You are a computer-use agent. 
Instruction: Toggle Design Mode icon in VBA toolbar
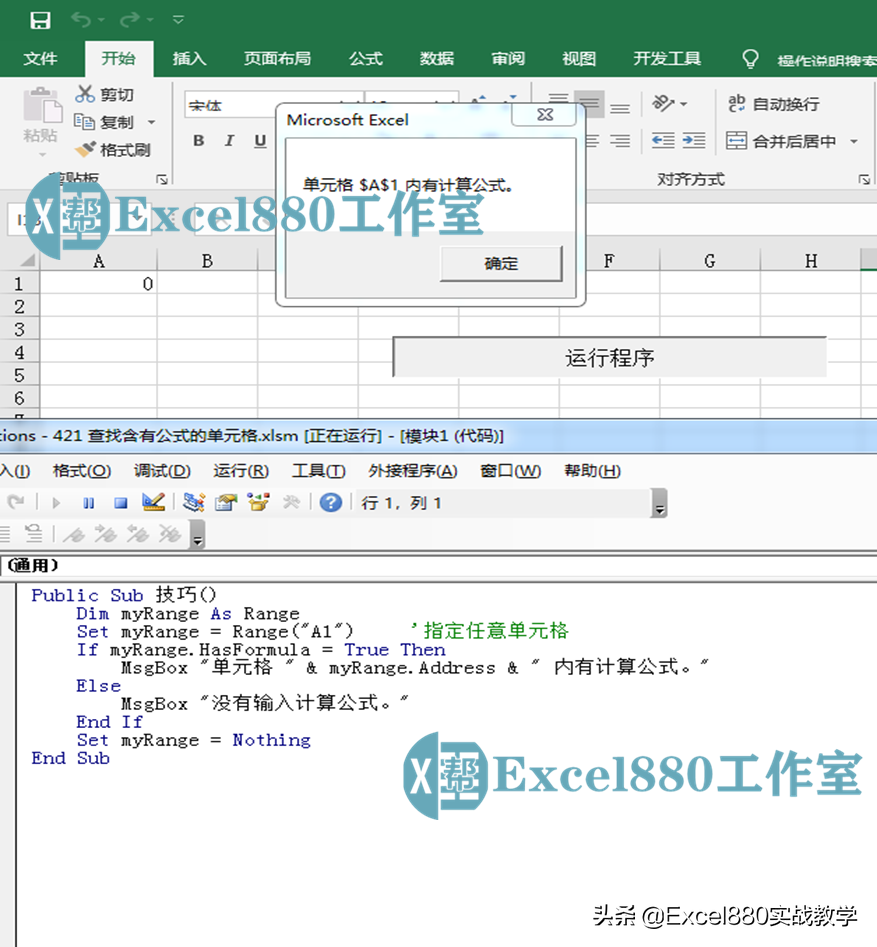pyautogui.click(x=153, y=502)
